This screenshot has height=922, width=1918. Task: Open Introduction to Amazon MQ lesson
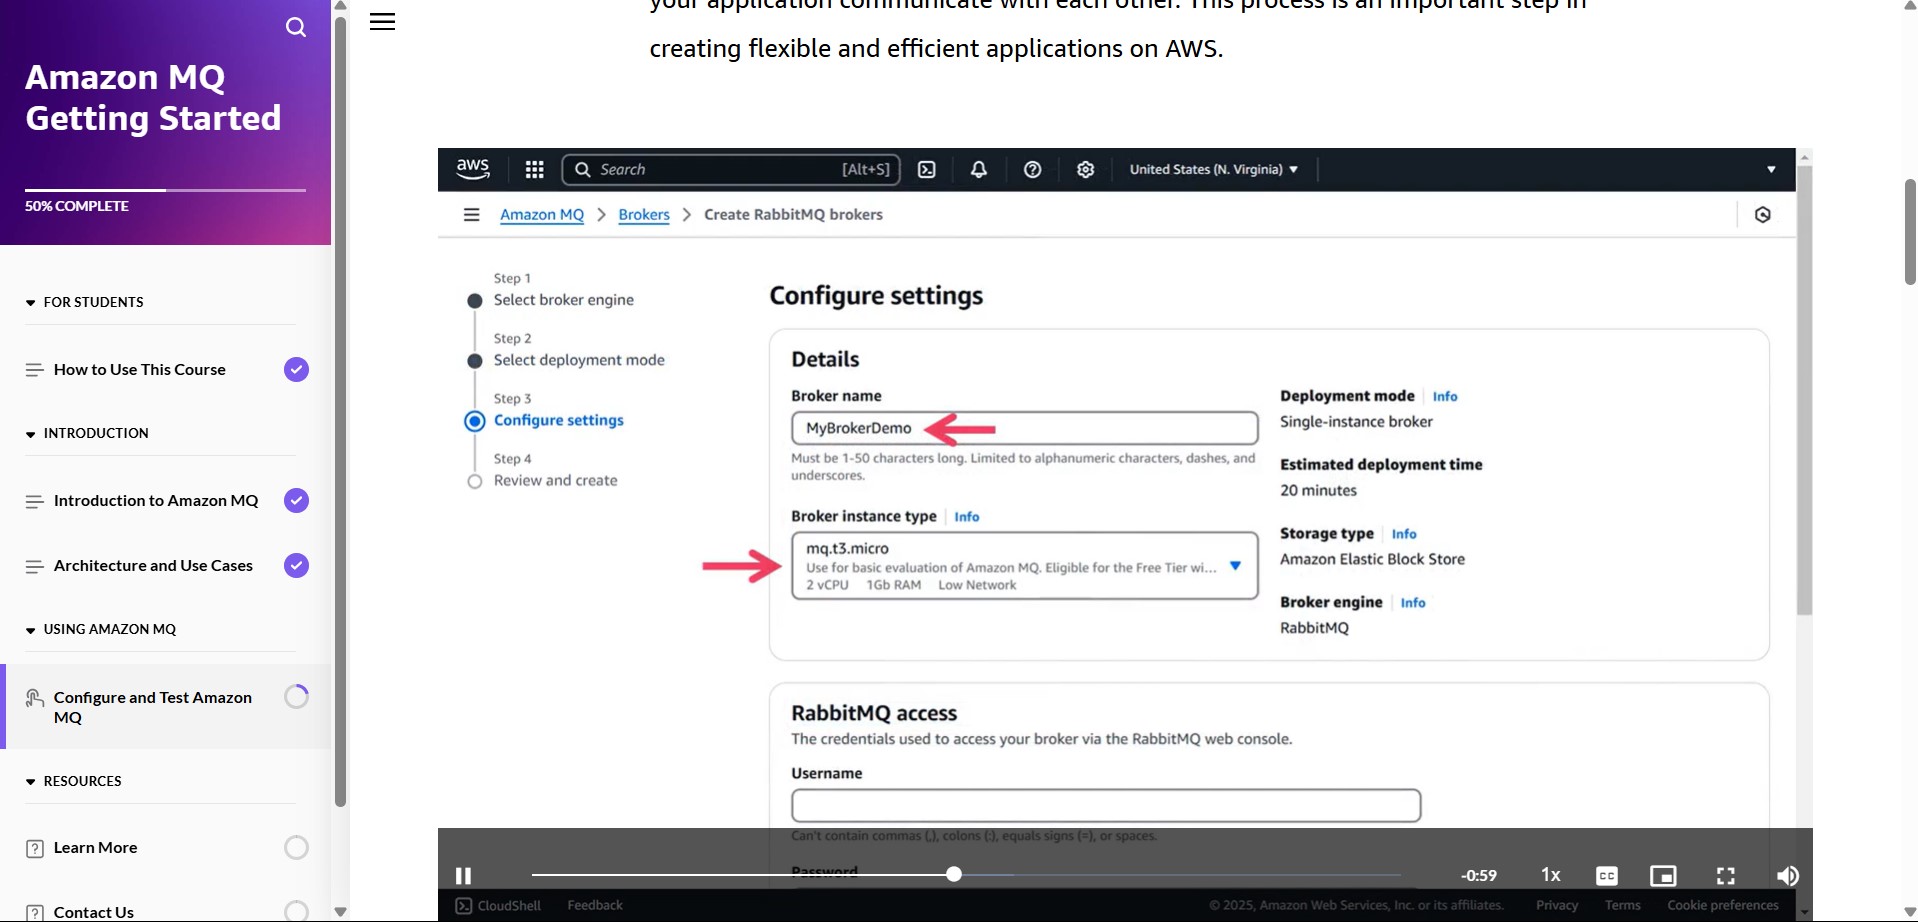[x=156, y=501]
